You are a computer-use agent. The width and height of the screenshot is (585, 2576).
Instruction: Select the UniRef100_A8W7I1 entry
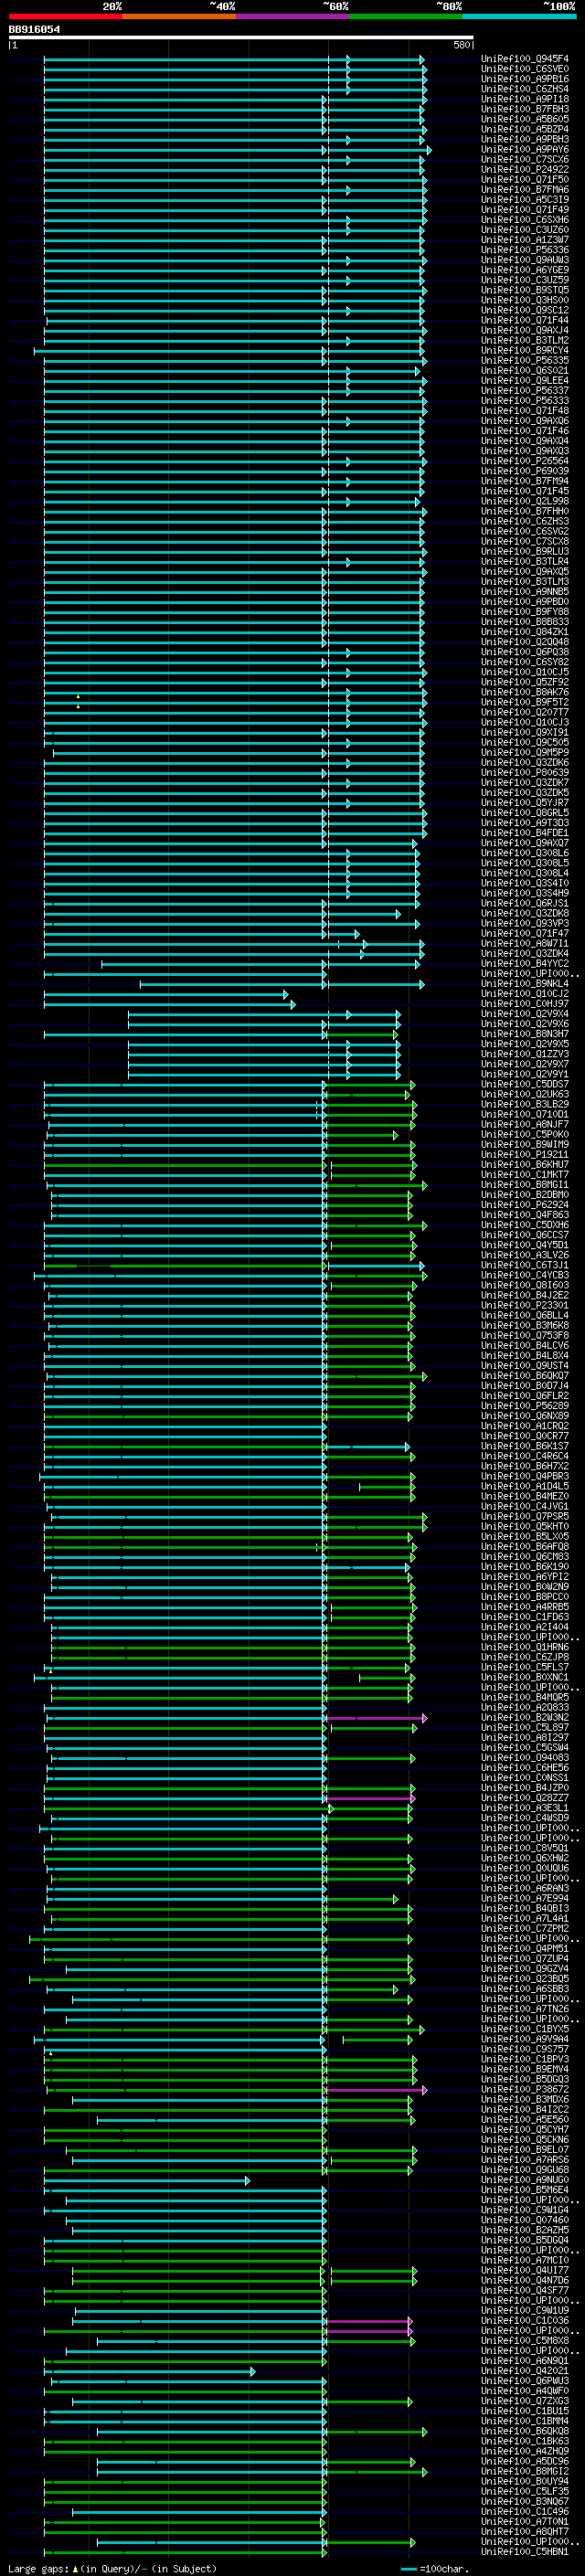(x=525, y=943)
